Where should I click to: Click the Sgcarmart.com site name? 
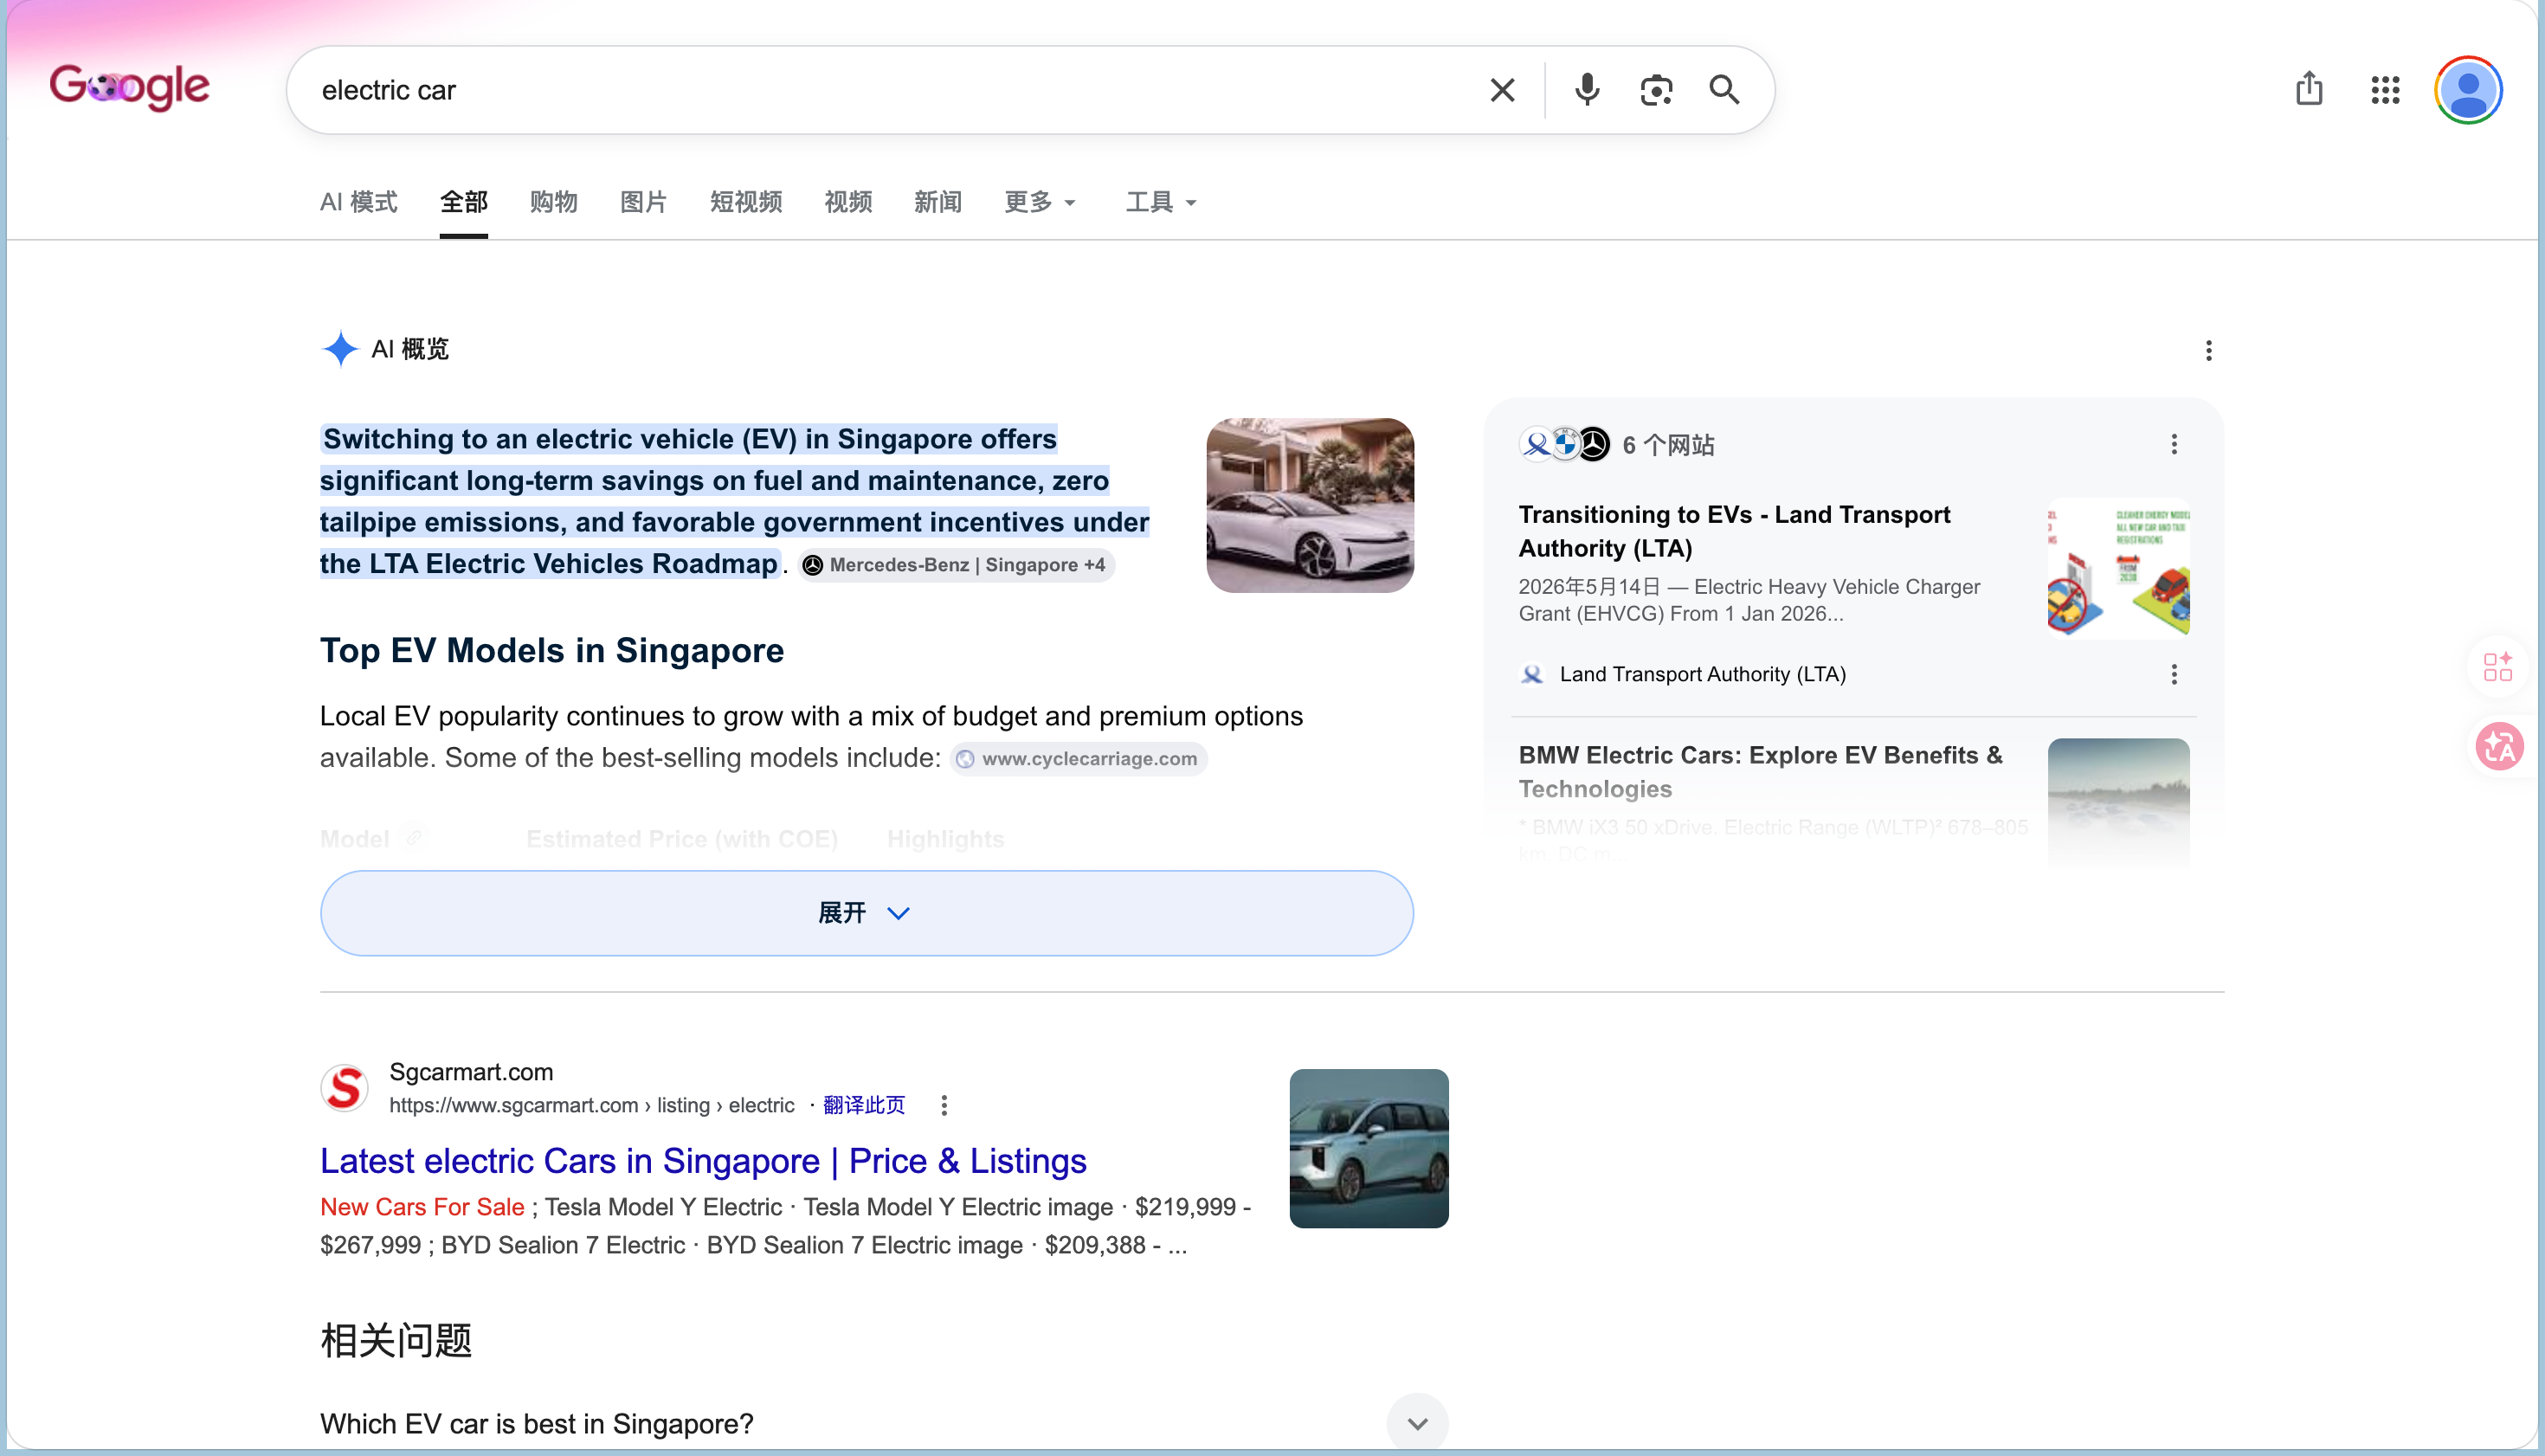click(x=471, y=1072)
